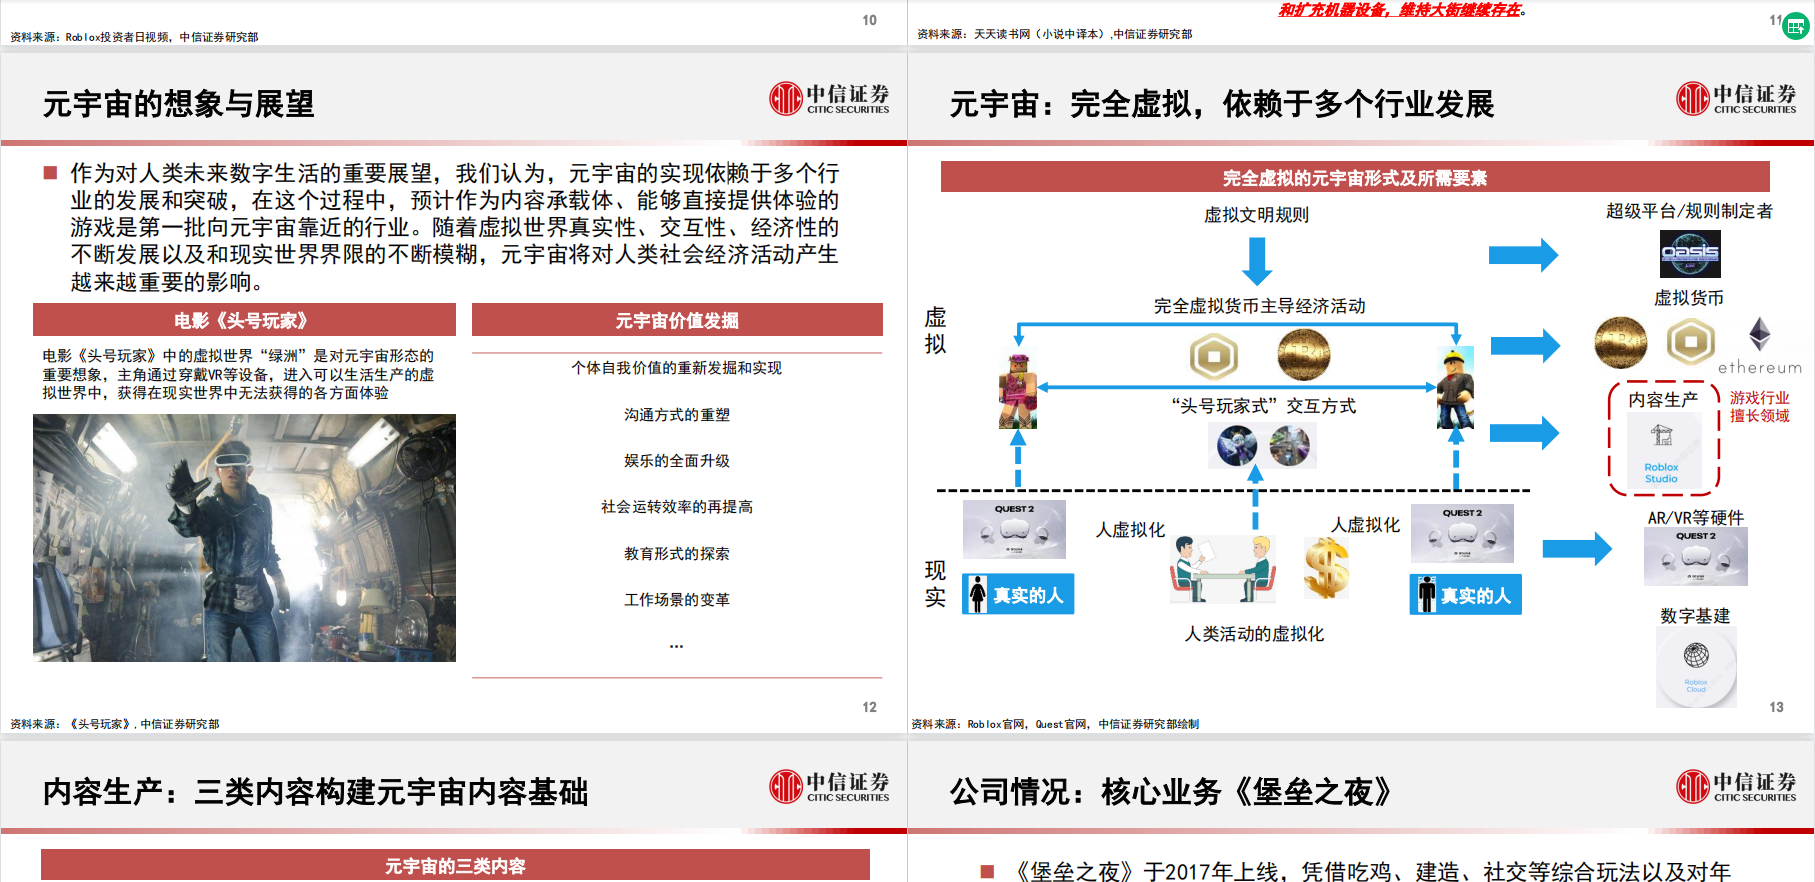Click the hexagonal Robux coin under 虚拟货币
The height and width of the screenshot is (882, 1815).
[x=1691, y=342]
